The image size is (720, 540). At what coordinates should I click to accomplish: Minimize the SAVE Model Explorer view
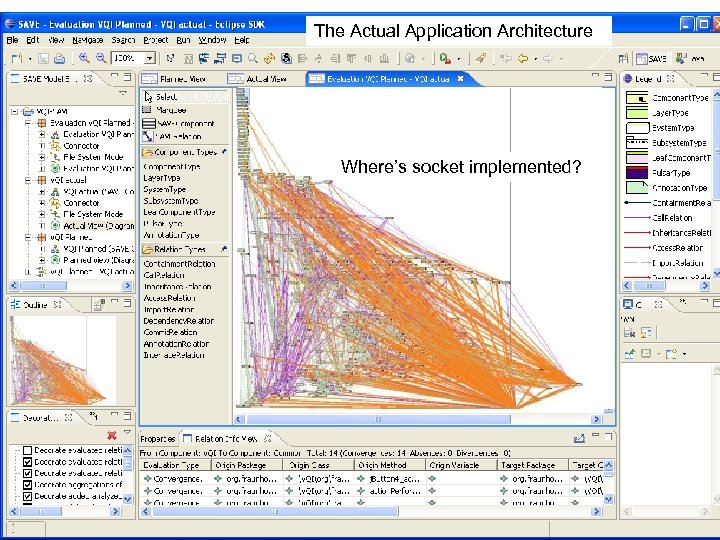pyautogui.click(x=114, y=76)
